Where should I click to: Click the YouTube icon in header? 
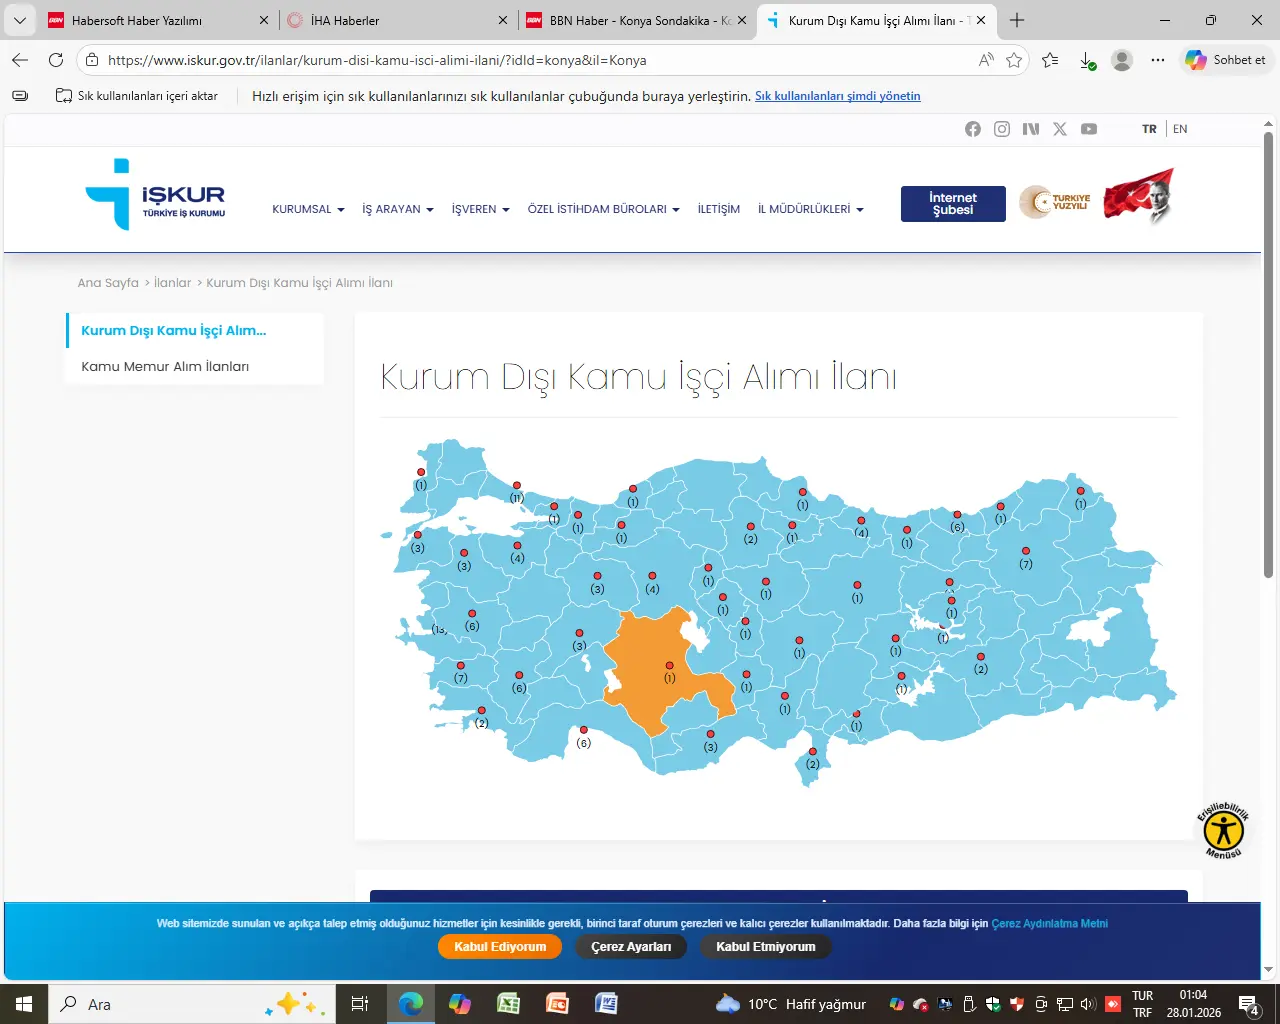(x=1089, y=129)
